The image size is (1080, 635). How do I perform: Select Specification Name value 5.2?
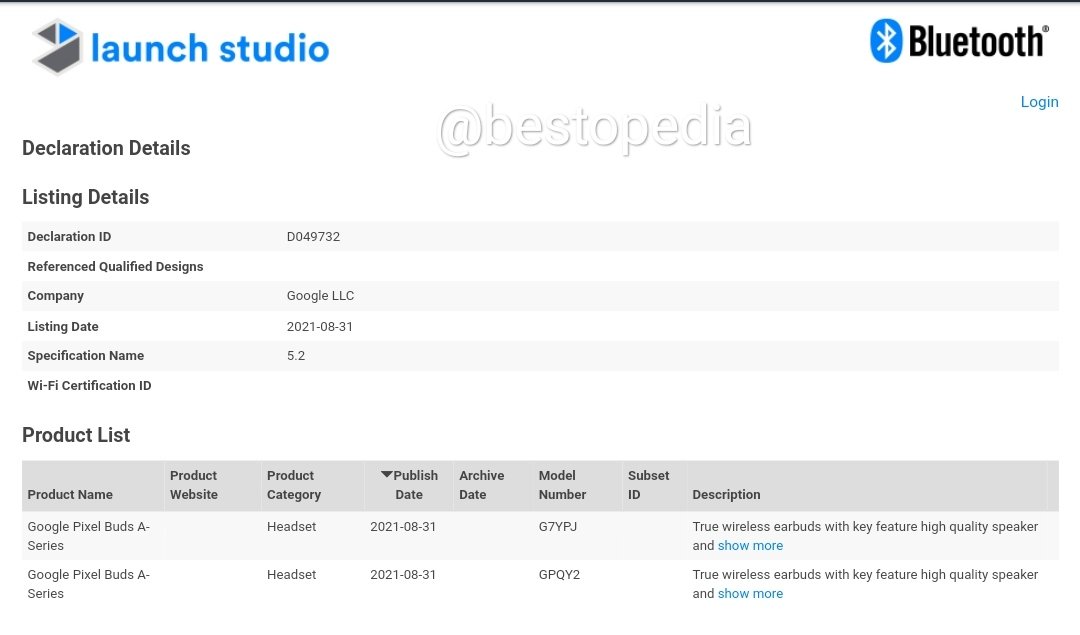pos(295,355)
